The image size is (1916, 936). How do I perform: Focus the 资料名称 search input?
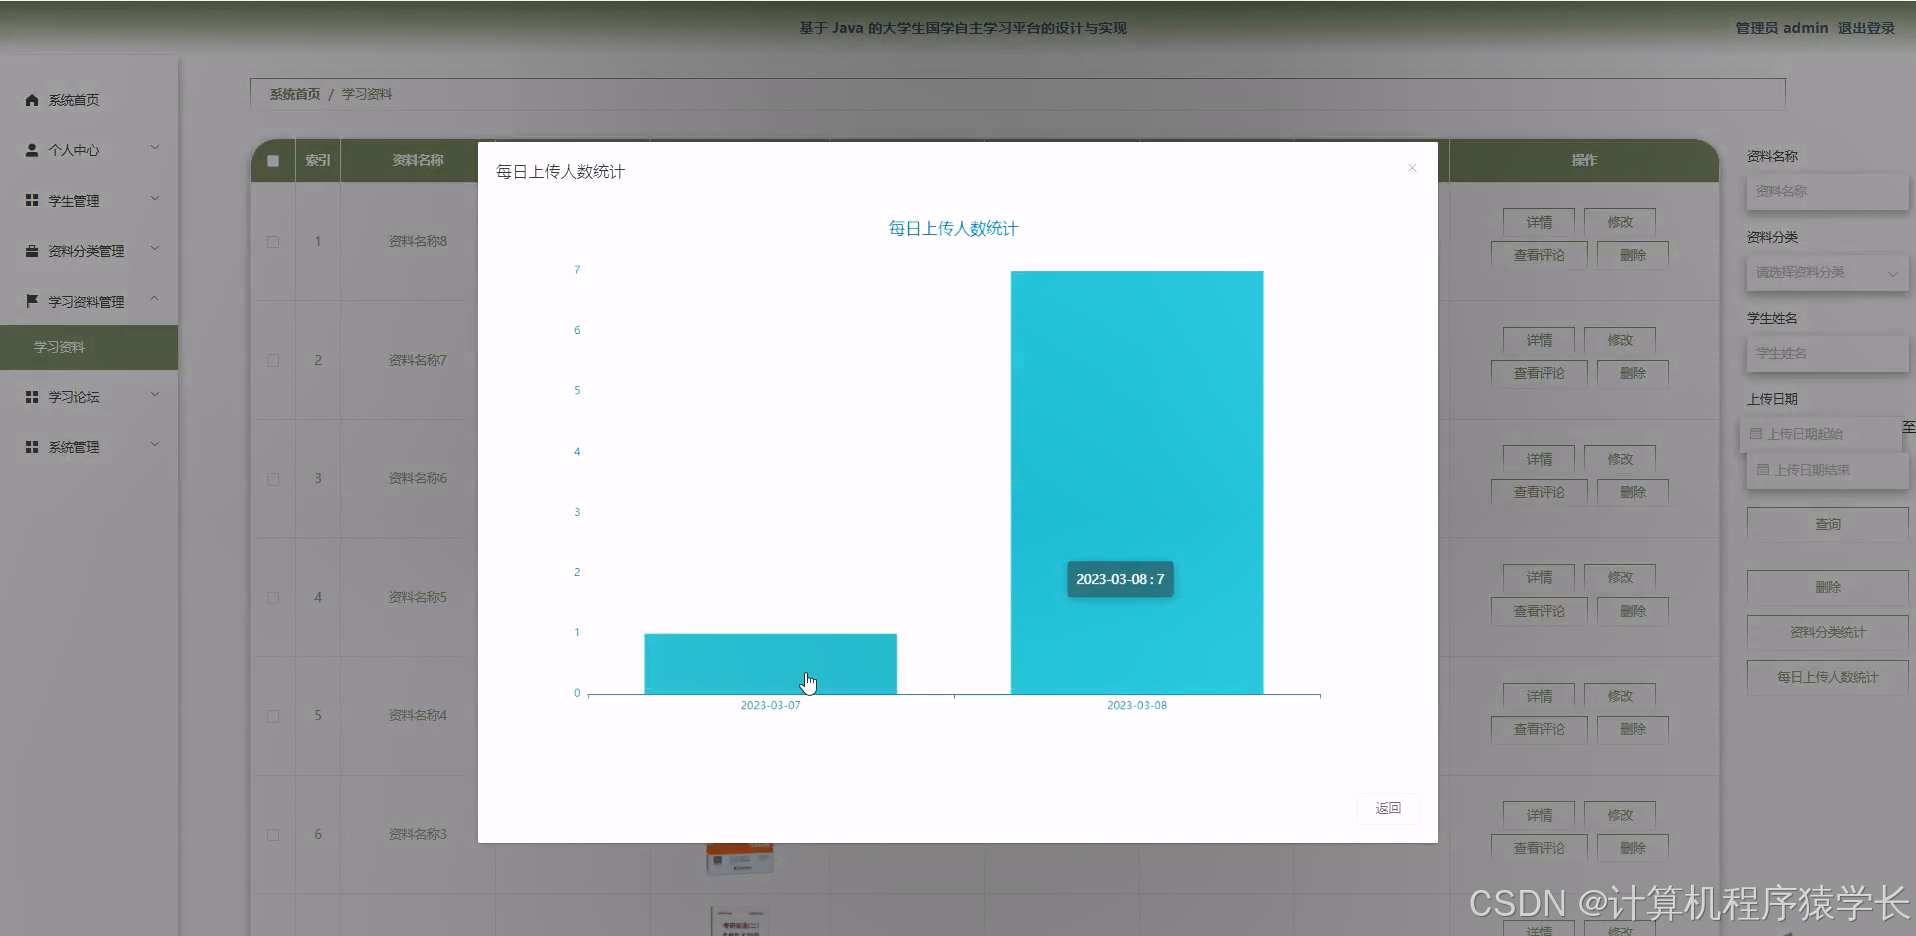click(x=1827, y=192)
